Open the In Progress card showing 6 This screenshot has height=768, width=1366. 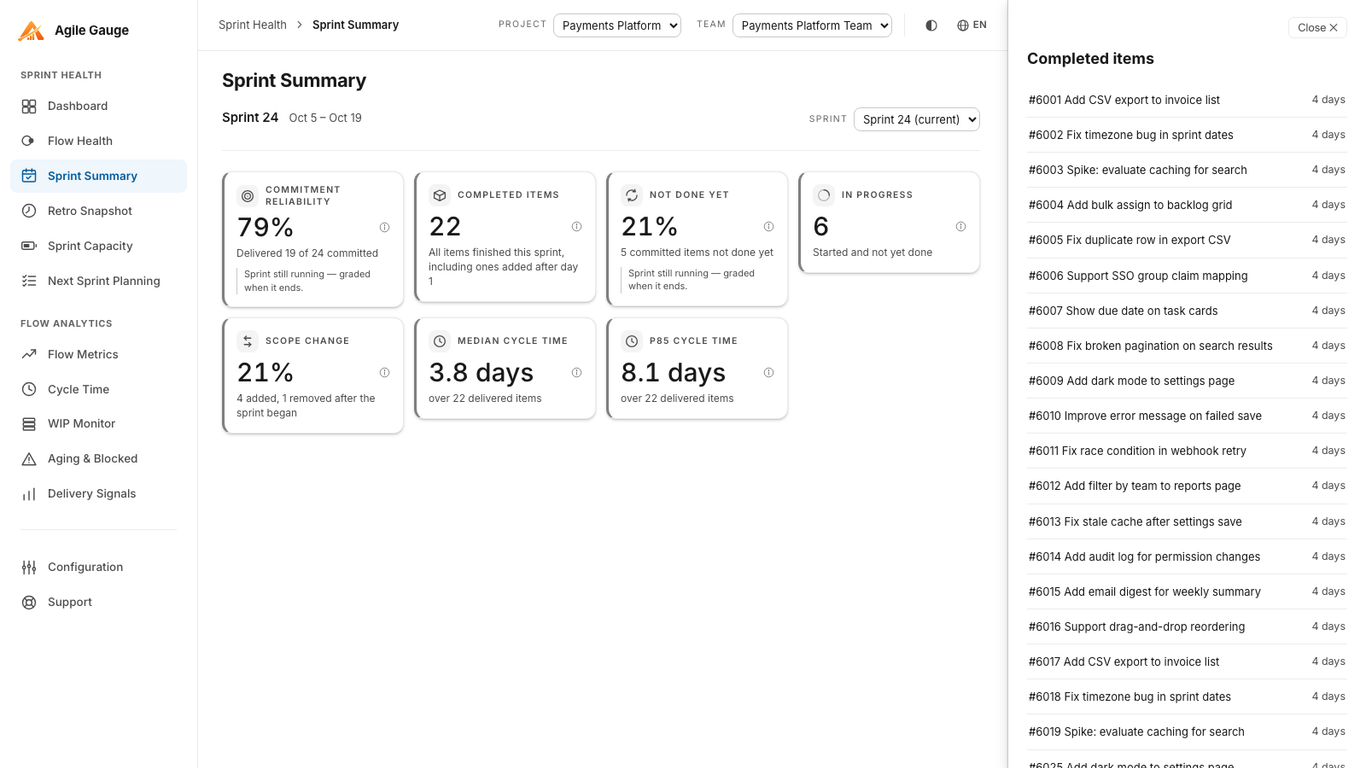tap(889, 222)
